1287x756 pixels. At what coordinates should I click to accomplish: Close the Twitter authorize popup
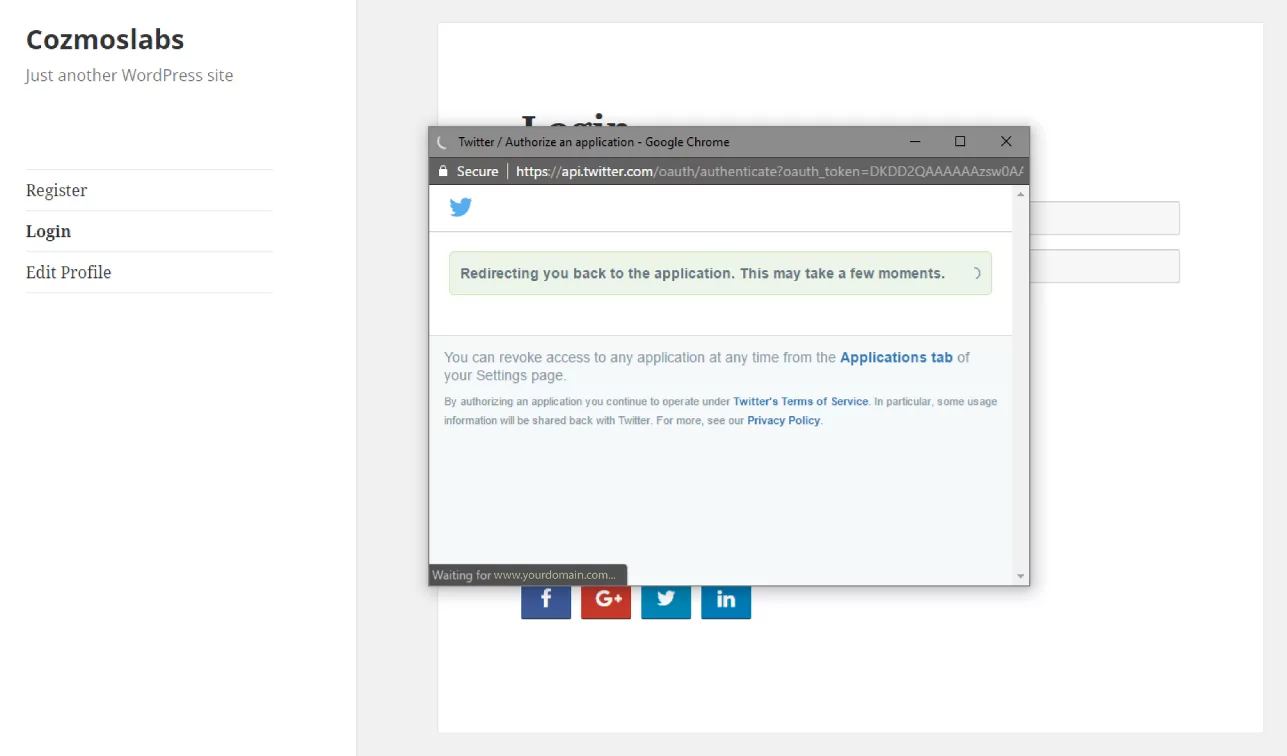click(x=1006, y=142)
